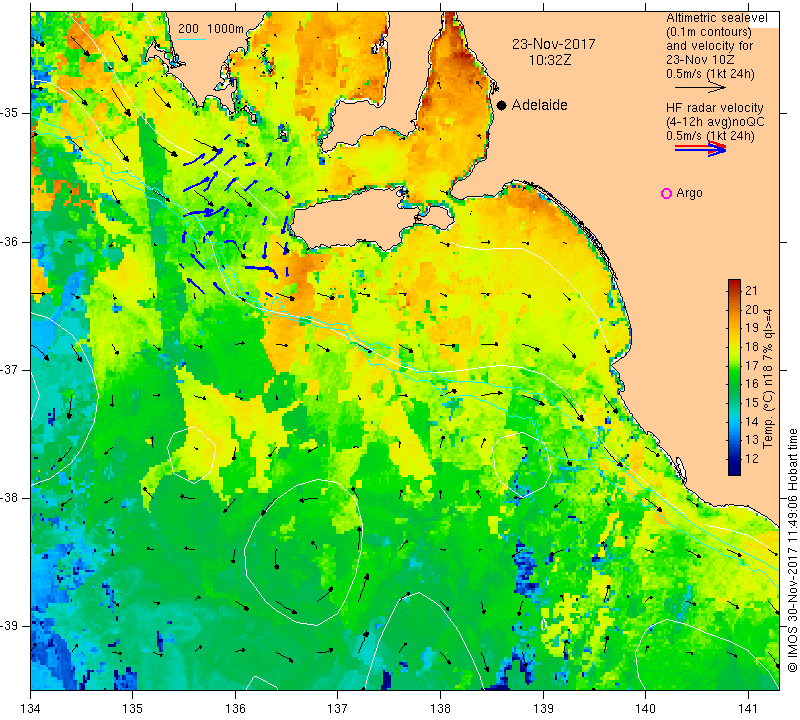Click the 139 longitude axis label
Viewport: 800px width, 720px height.
click(x=543, y=708)
